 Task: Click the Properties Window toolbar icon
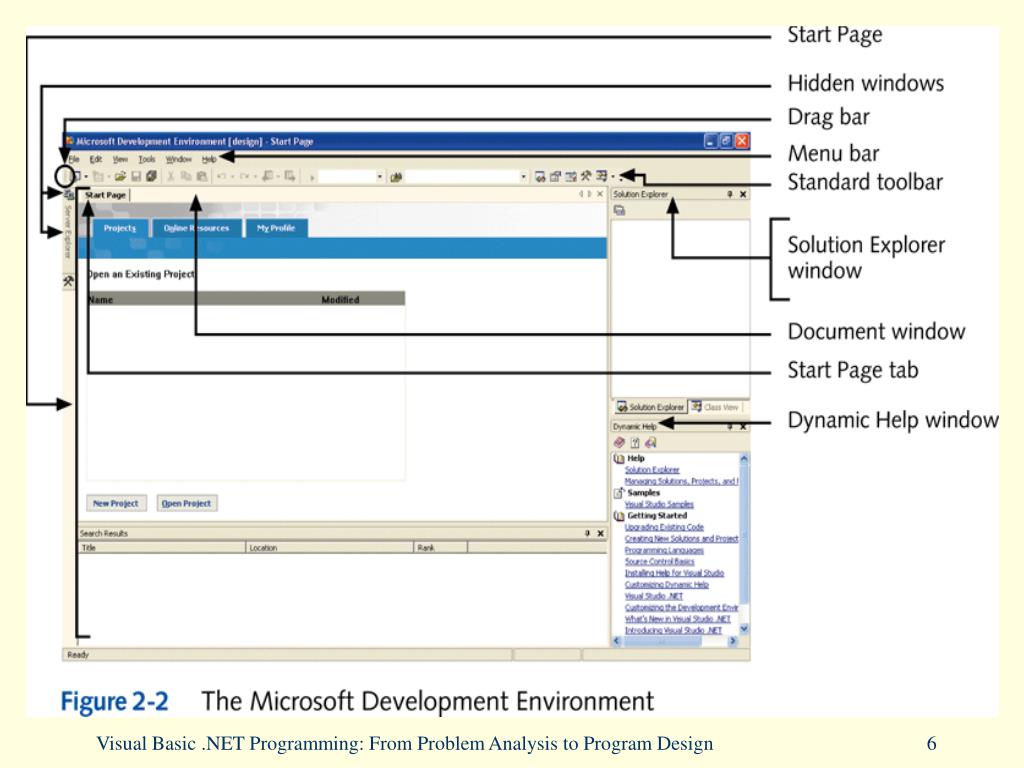click(555, 176)
